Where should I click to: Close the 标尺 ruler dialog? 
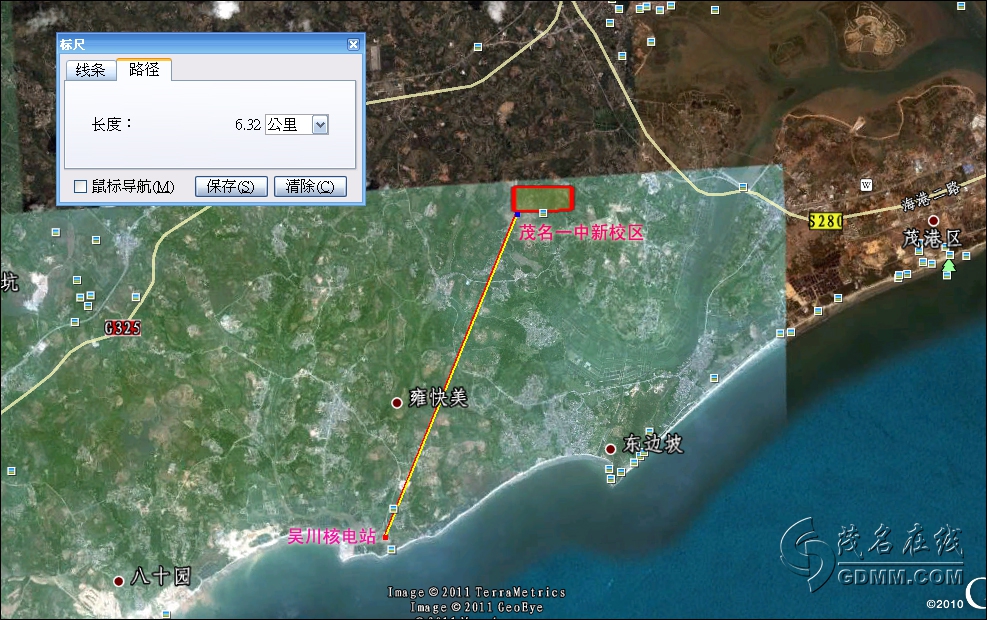coord(353,44)
